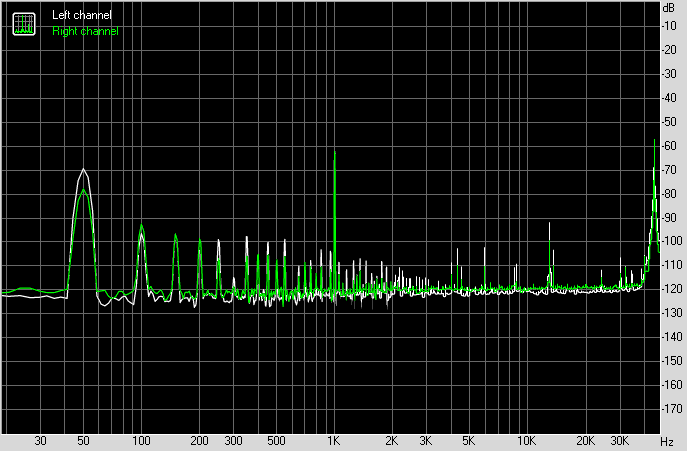687x451 pixels.
Task: Click the '1K' frequency axis label
Action: point(334,440)
